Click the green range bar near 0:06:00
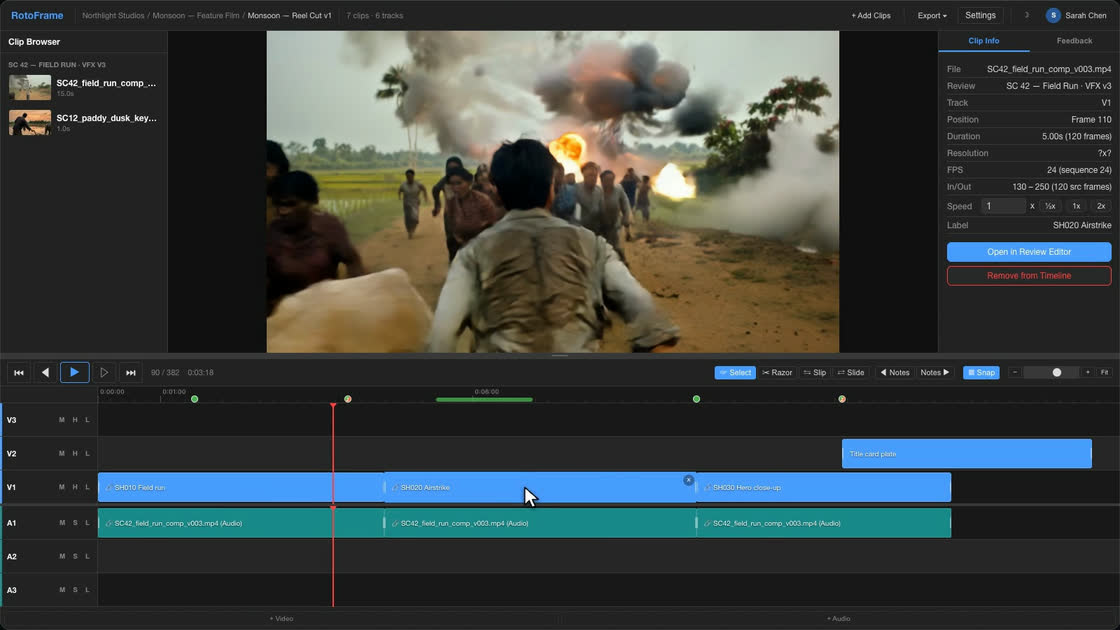 484,399
